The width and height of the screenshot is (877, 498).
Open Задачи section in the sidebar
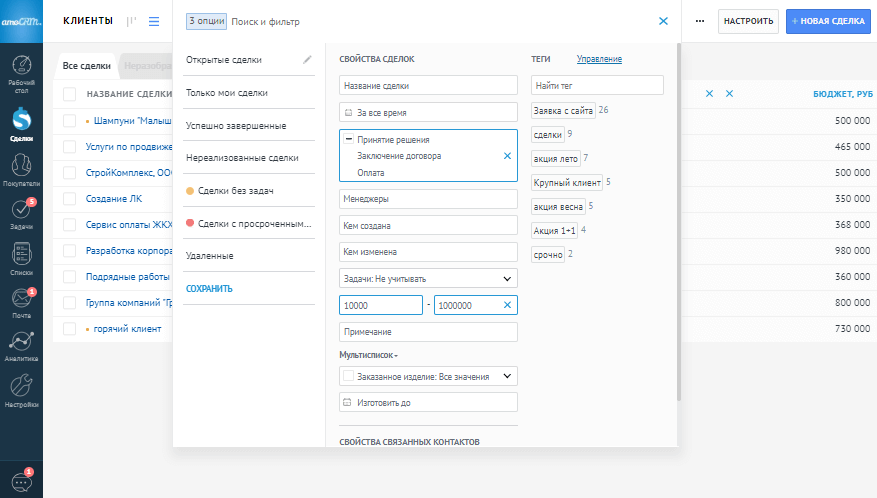pyautogui.click(x=20, y=213)
